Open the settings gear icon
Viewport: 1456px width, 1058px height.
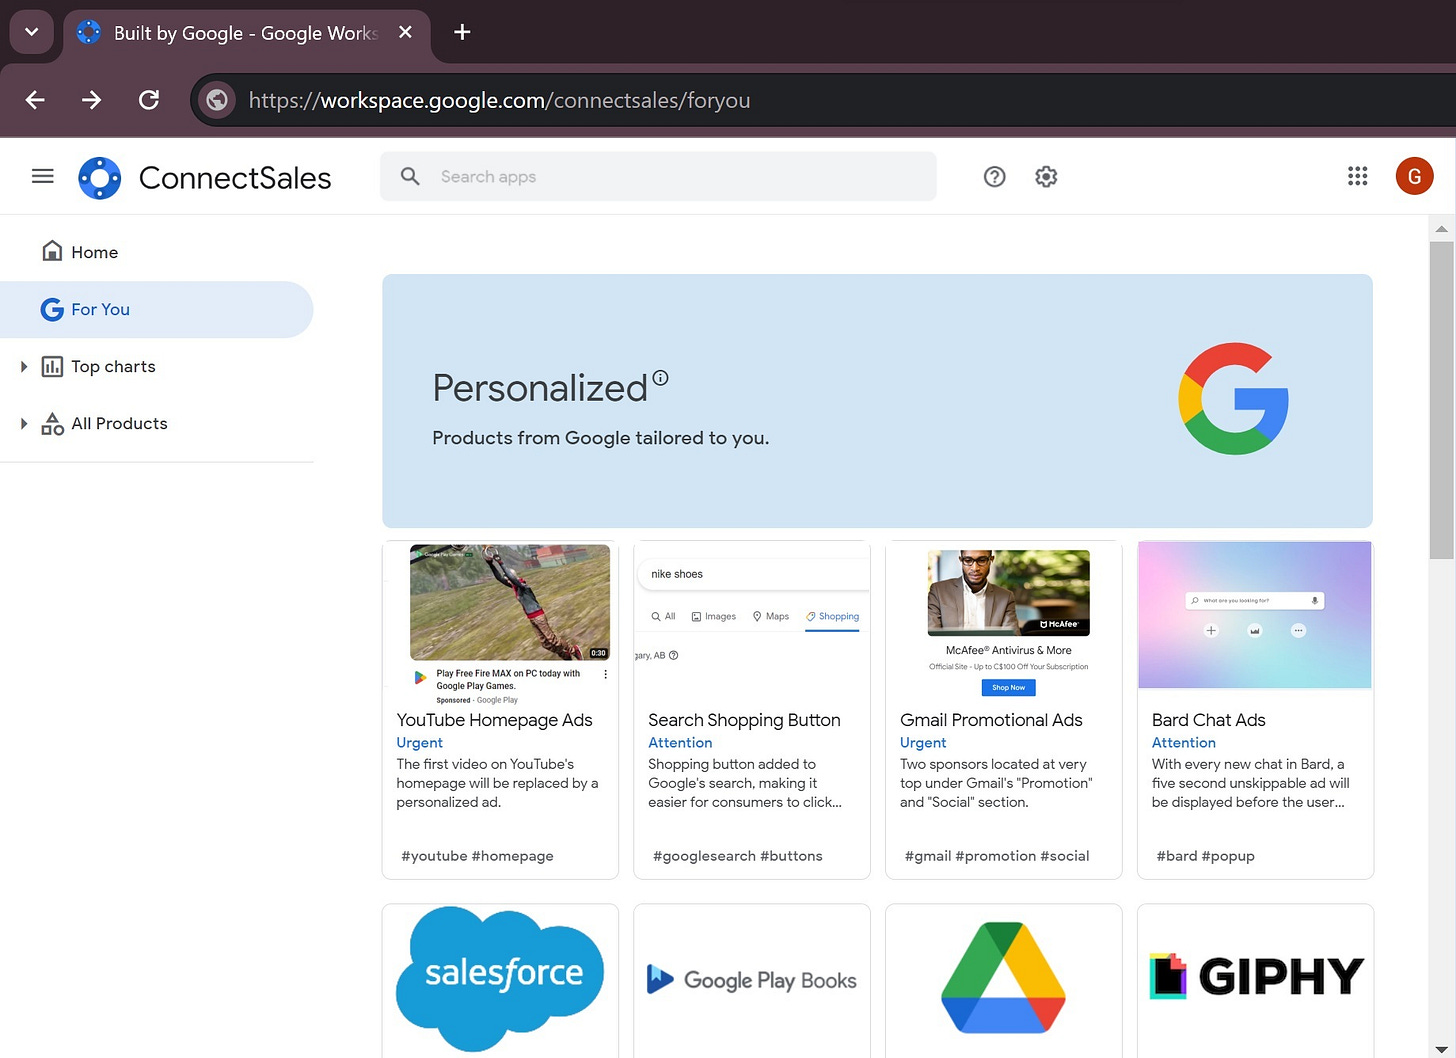pyautogui.click(x=1046, y=177)
